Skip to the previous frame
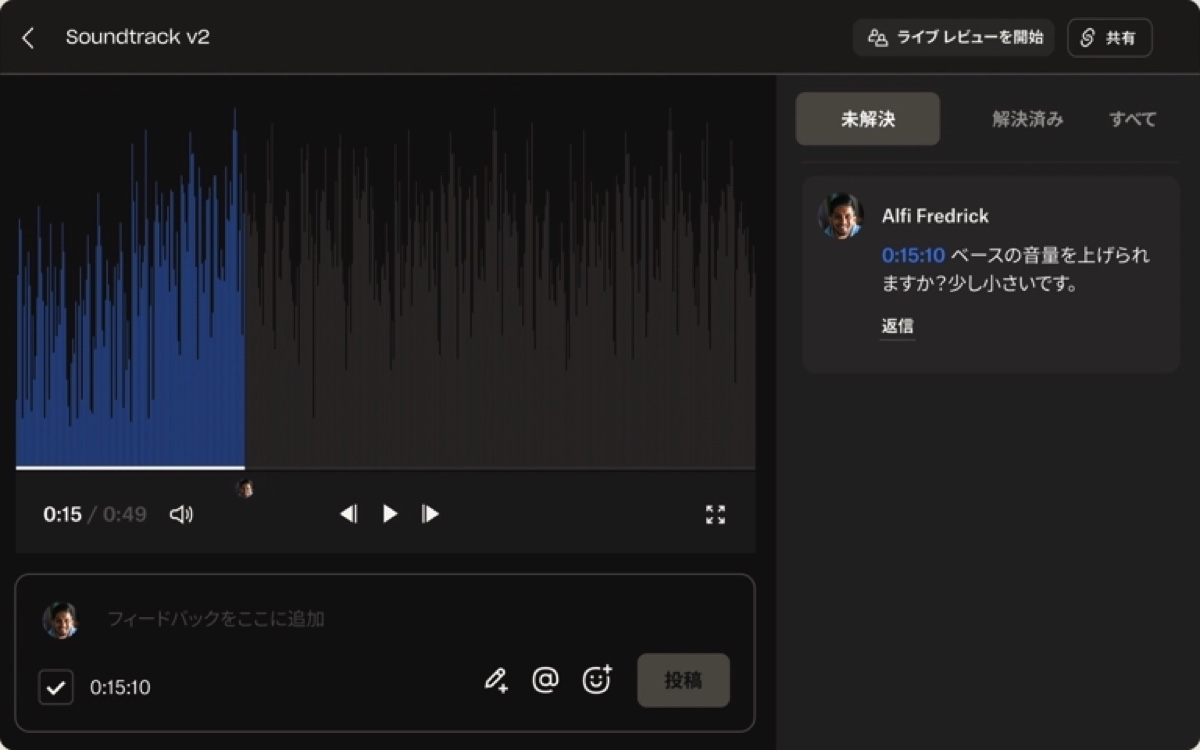This screenshot has height=750, width=1200. [348, 514]
